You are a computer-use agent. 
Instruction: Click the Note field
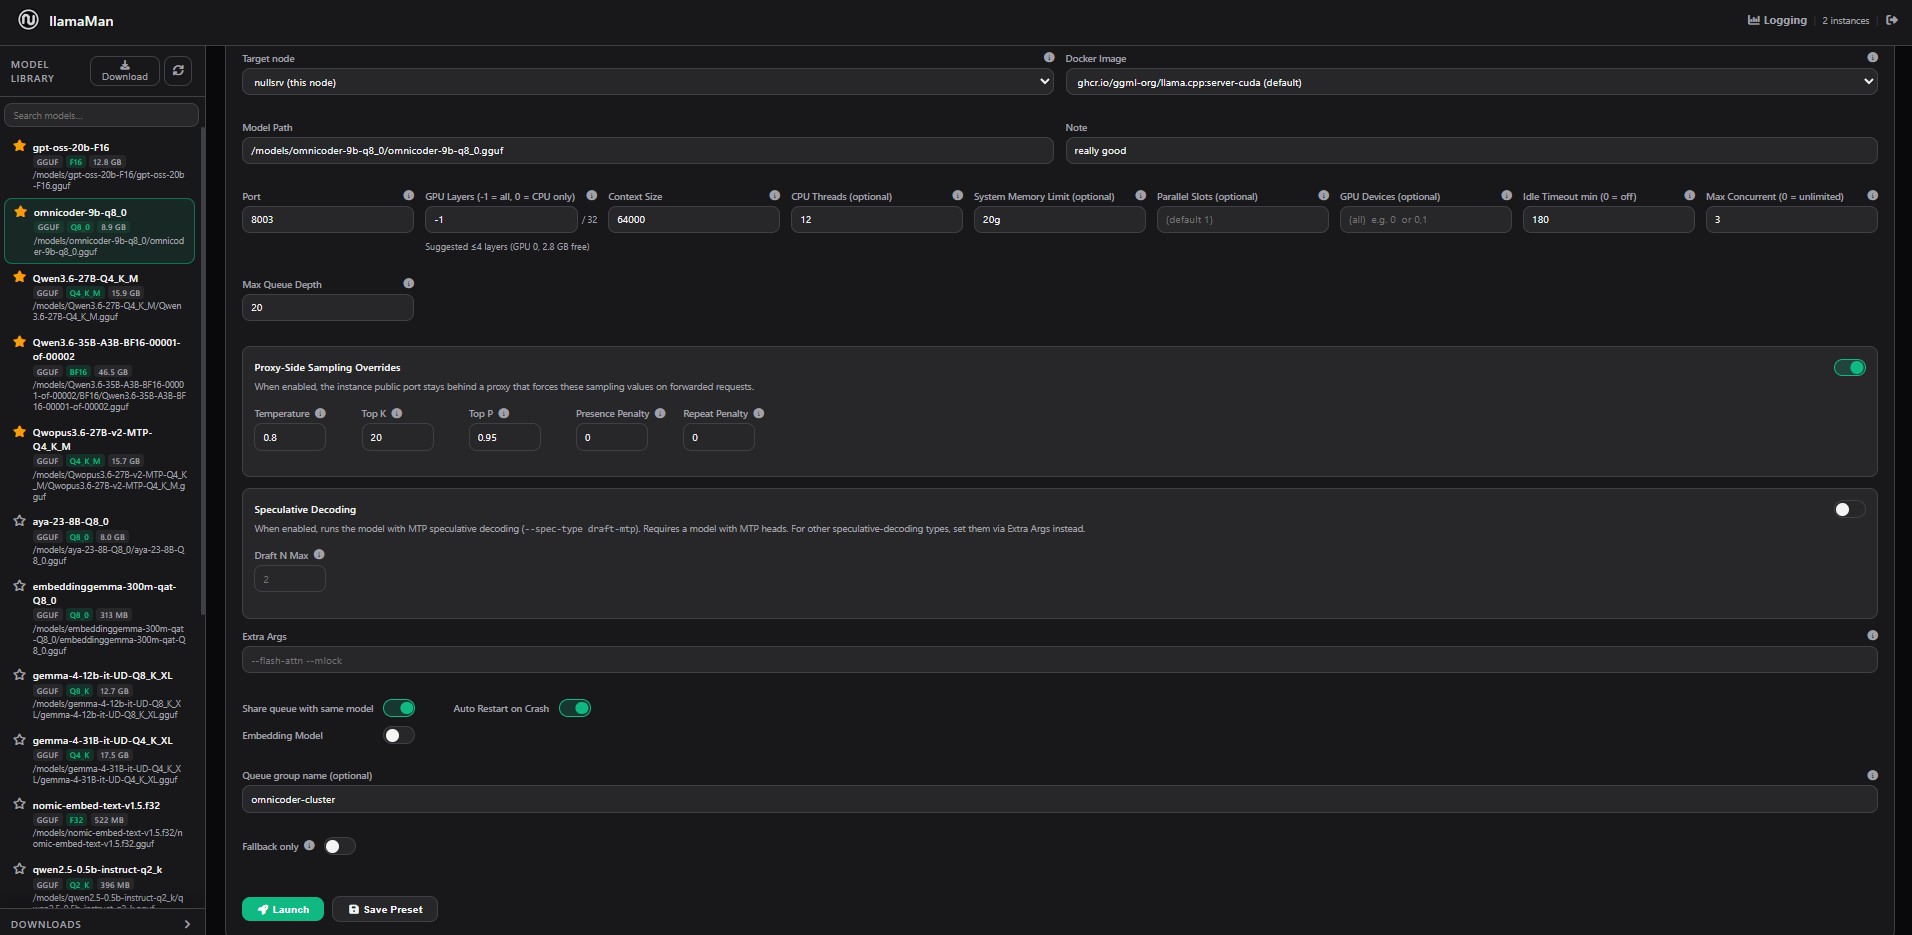pyautogui.click(x=1471, y=150)
